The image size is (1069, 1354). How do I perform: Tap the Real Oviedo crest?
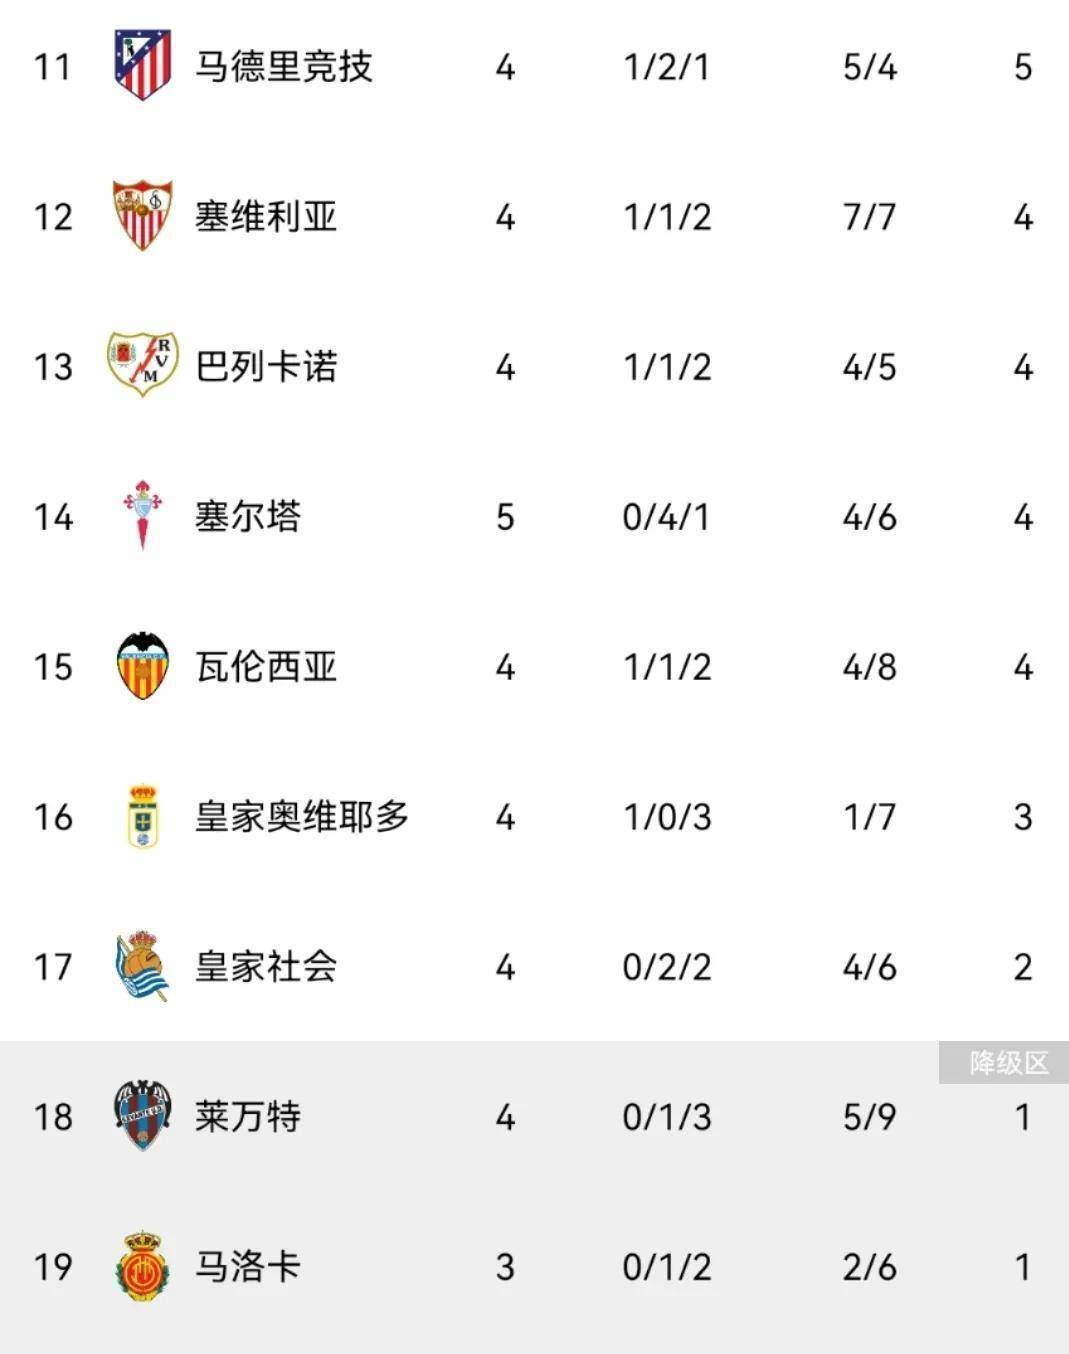tap(142, 816)
